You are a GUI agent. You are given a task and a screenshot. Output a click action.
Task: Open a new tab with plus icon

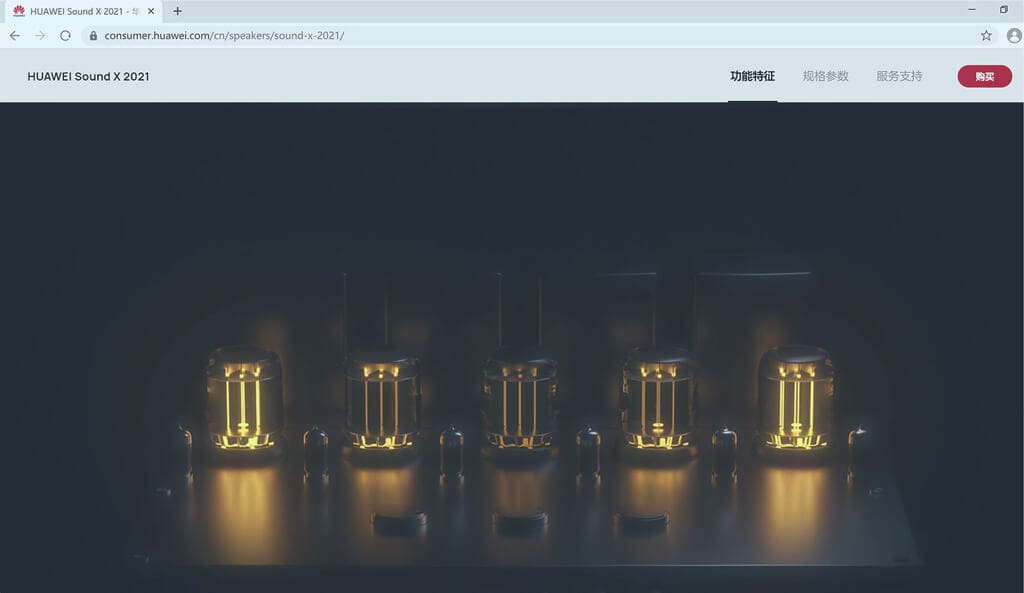tap(178, 11)
